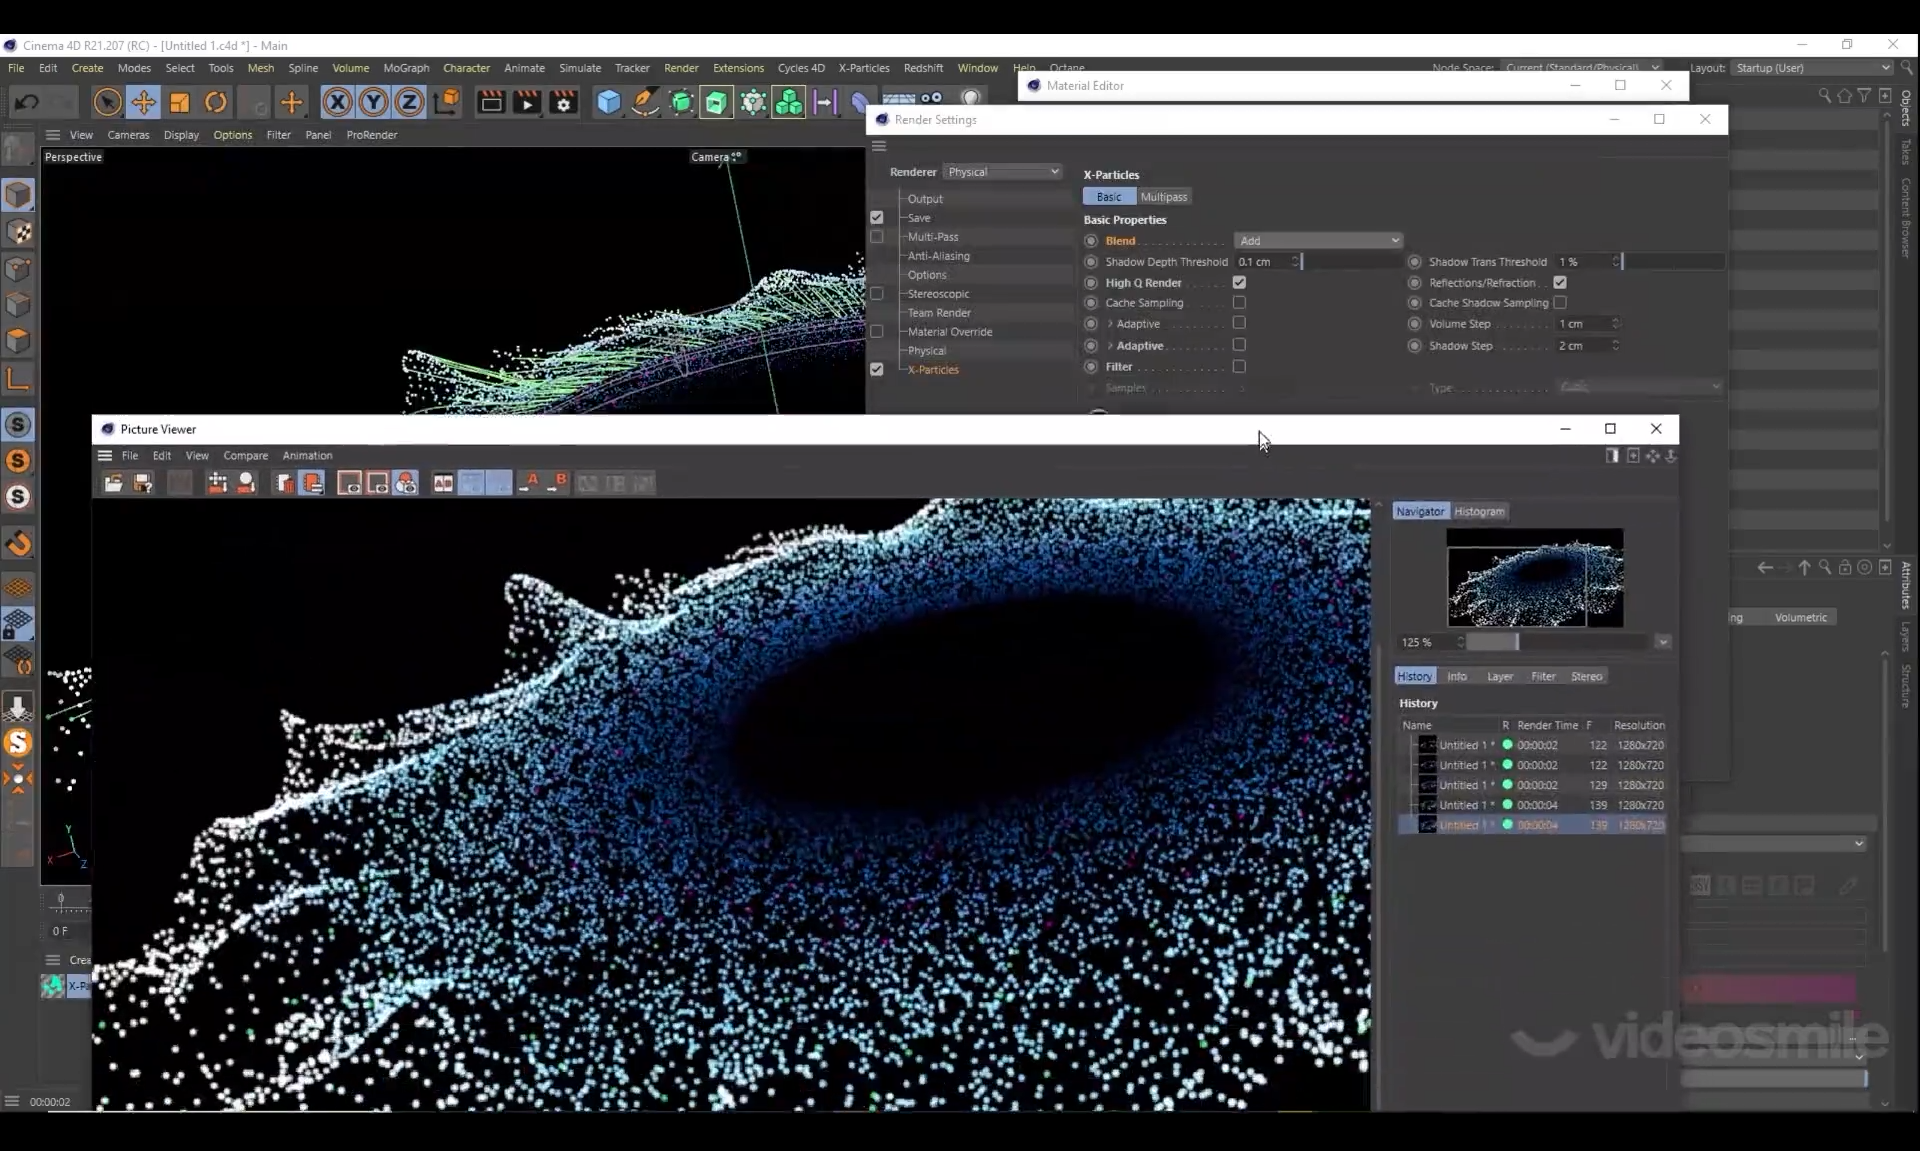This screenshot has height=1151, width=1920.
Task: Open the Blend mode Add dropdown
Action: click(x=1318, y=241)
